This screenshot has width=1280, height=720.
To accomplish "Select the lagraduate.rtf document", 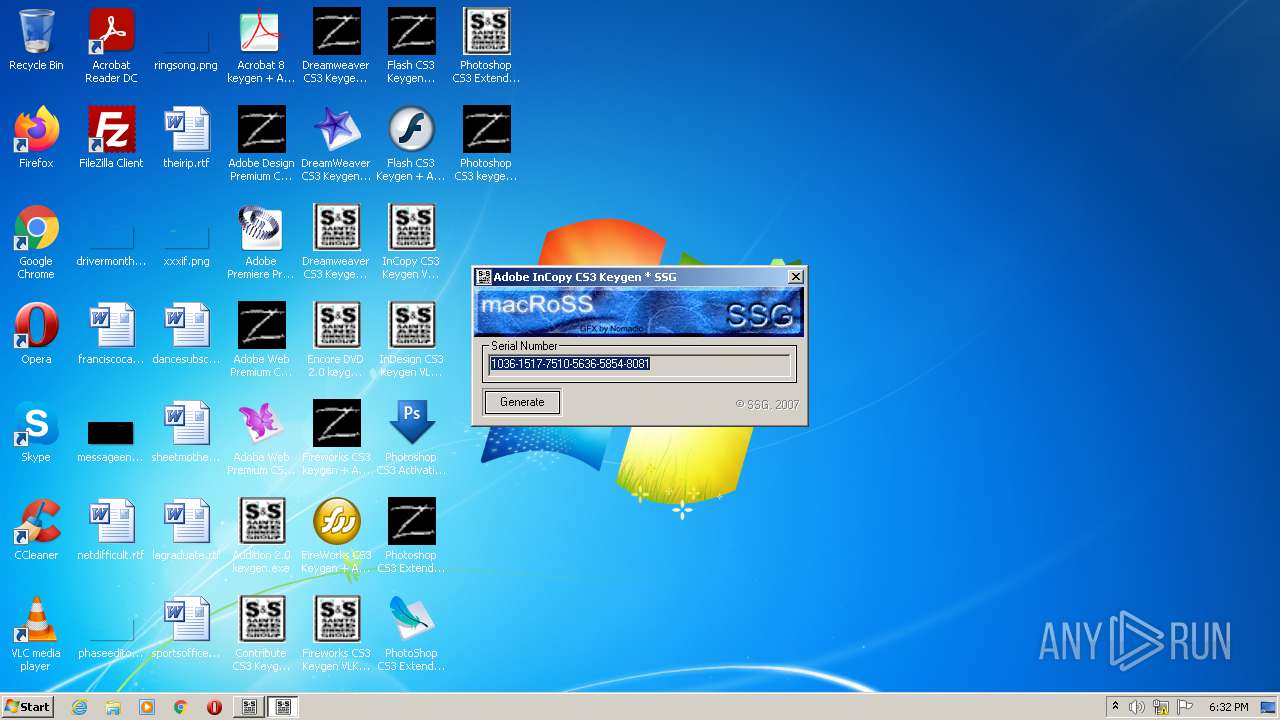I will point(186,530).
